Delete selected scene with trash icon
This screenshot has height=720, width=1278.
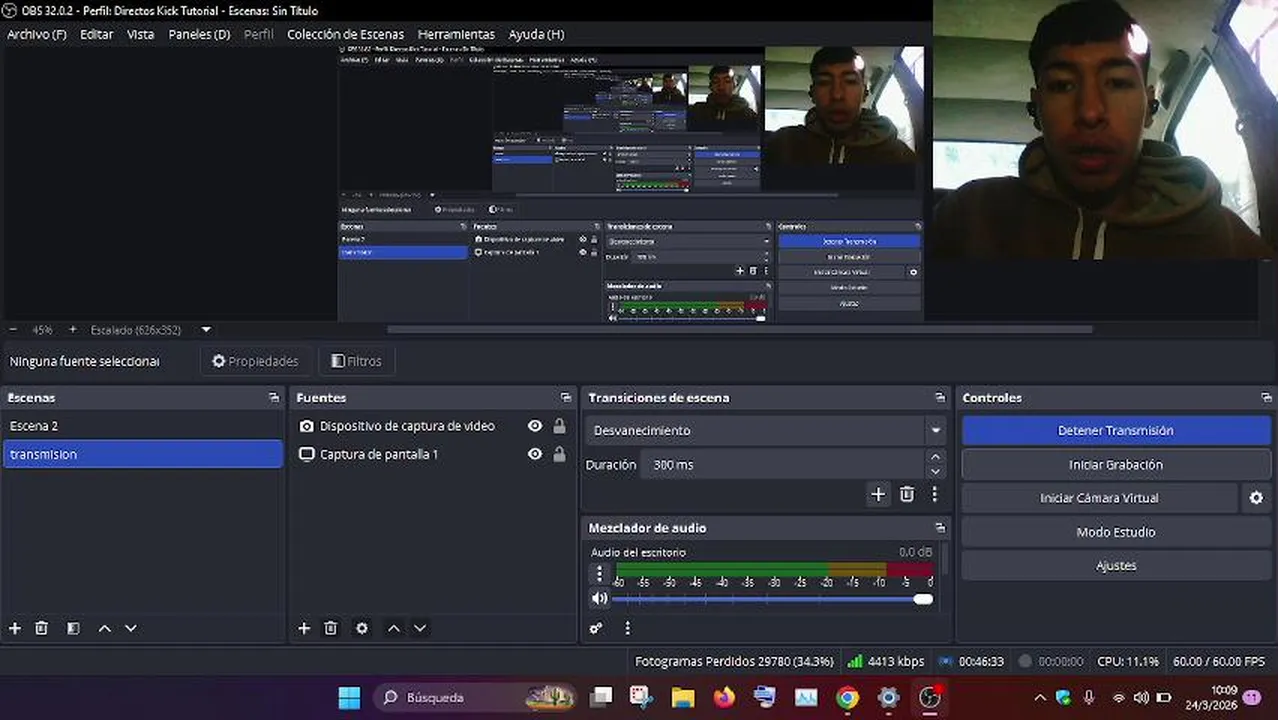[x=41, y=628]
